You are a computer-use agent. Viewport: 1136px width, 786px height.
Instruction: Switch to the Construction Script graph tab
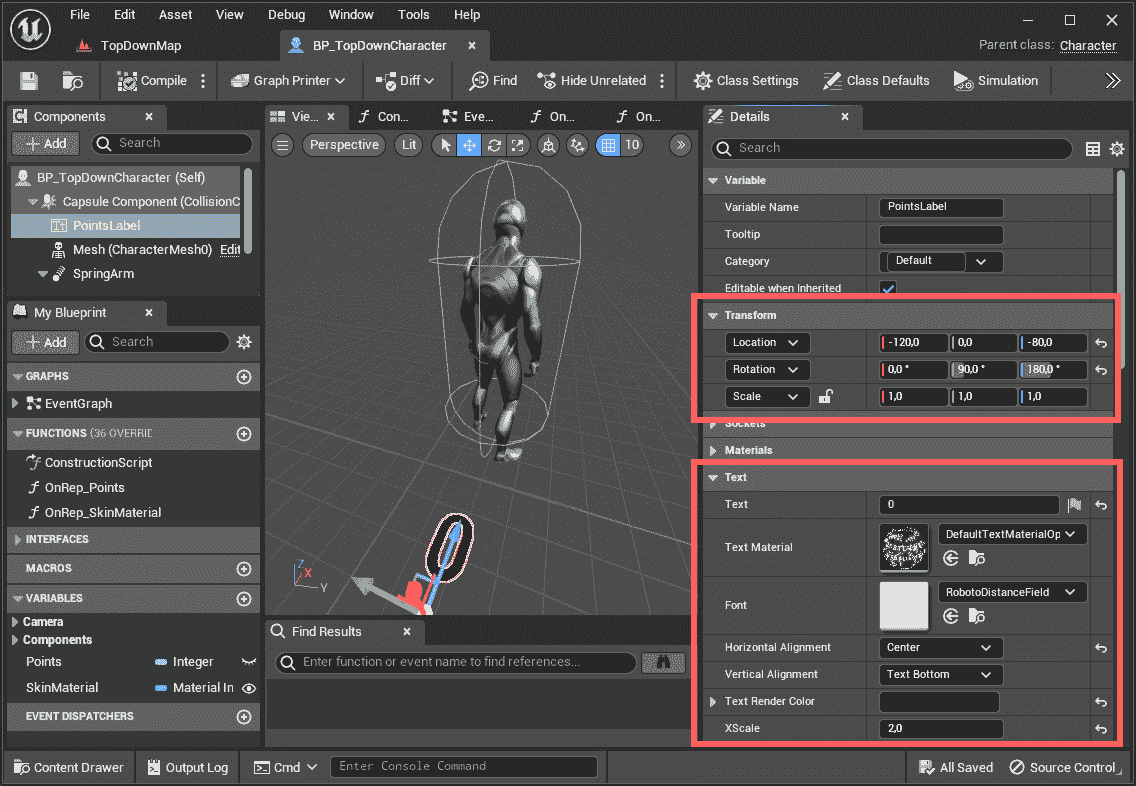[385, 117]
